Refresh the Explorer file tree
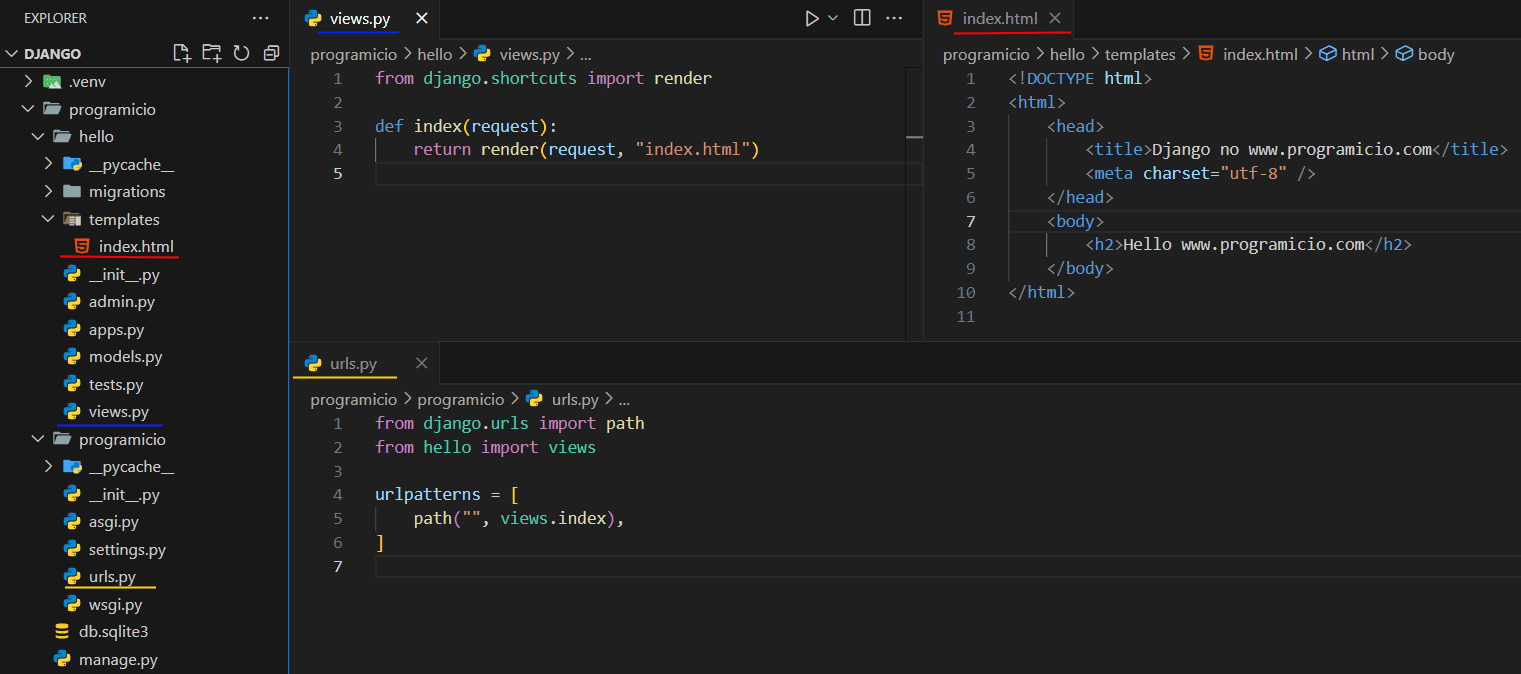The height and width of the screenshot is (674, 1521). [241, 53]
